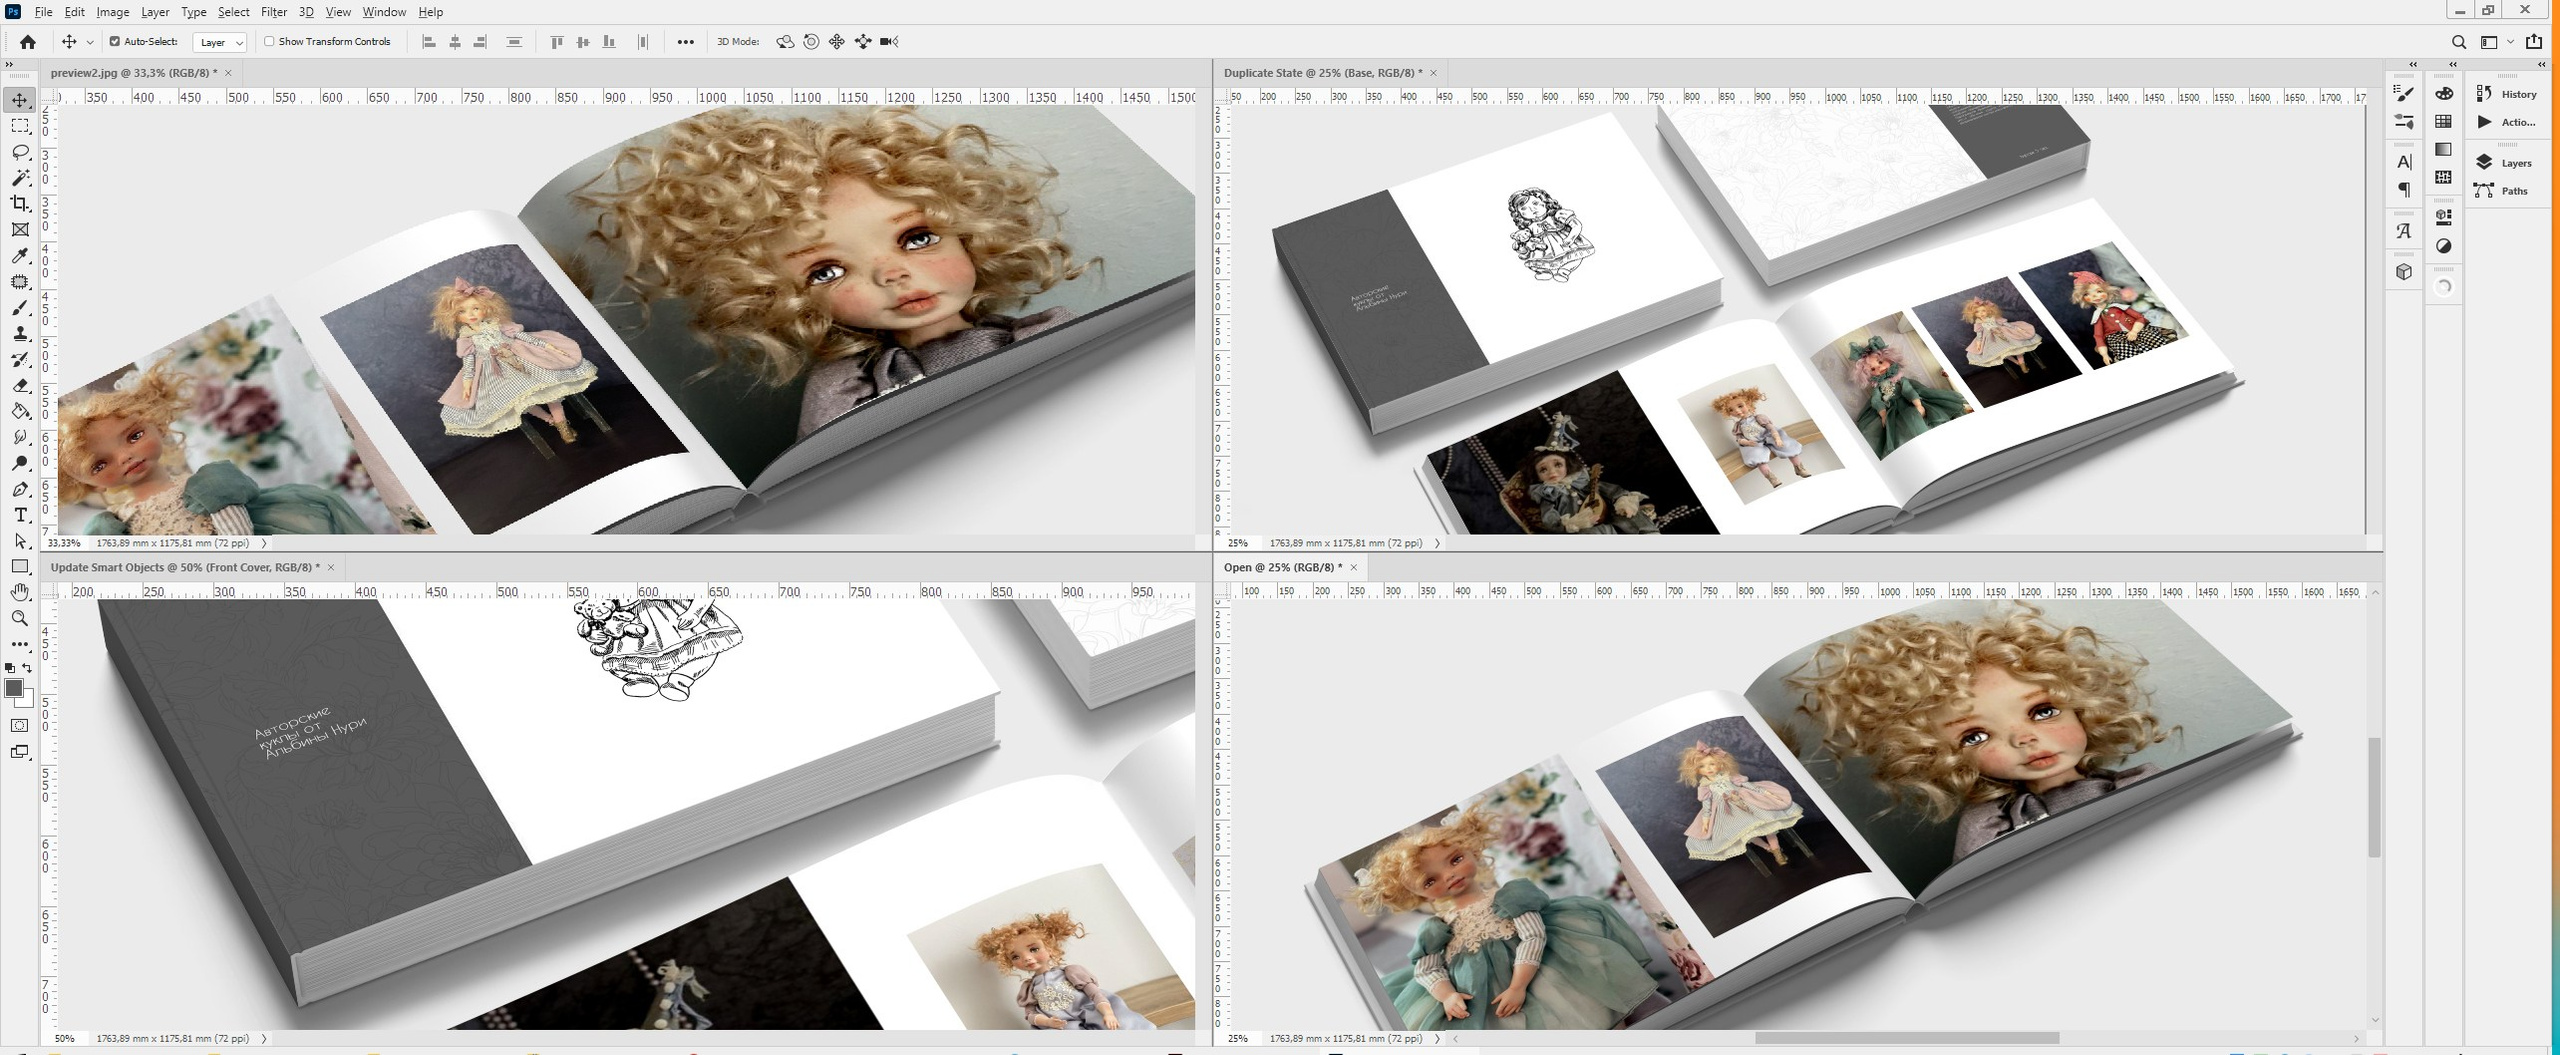
Task: Select the Eyedropper tool
Action: 20,256
